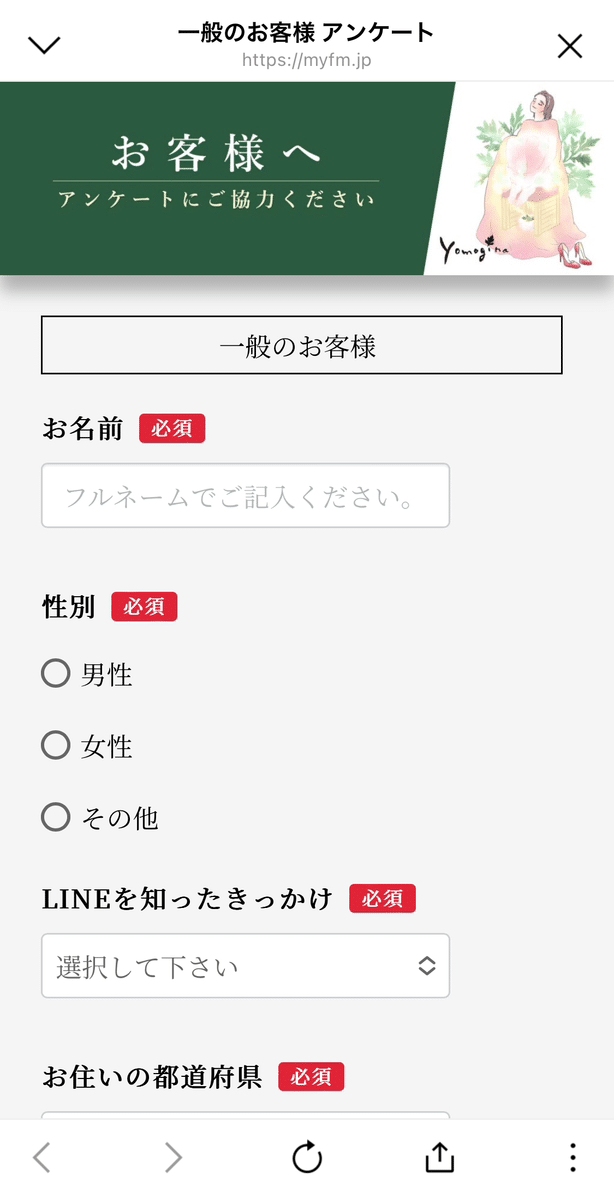Open the three-dot more options menu
The height and width of the screenshot is (1200, 614).
pyautogui.click(x=572, y=1157)
